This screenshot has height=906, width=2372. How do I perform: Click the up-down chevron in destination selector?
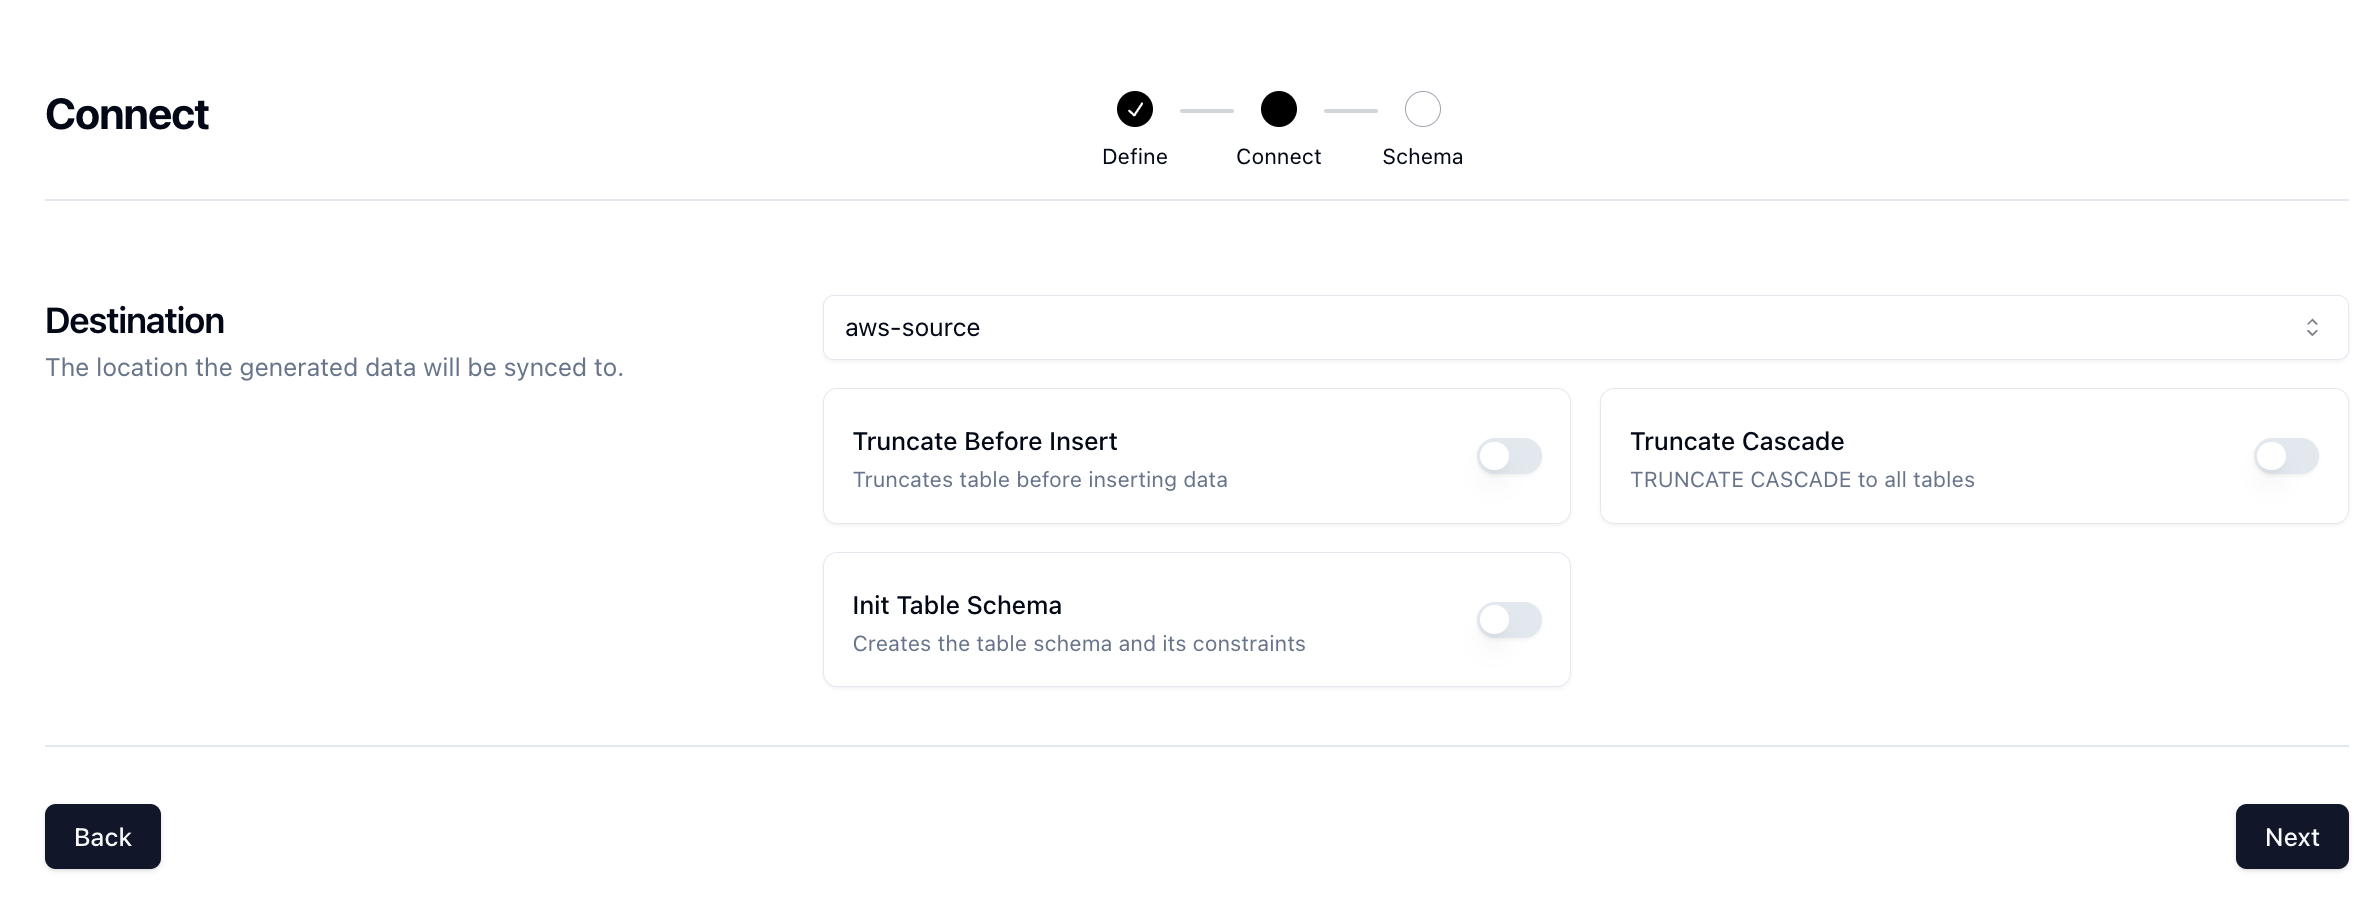point(2311,327)
